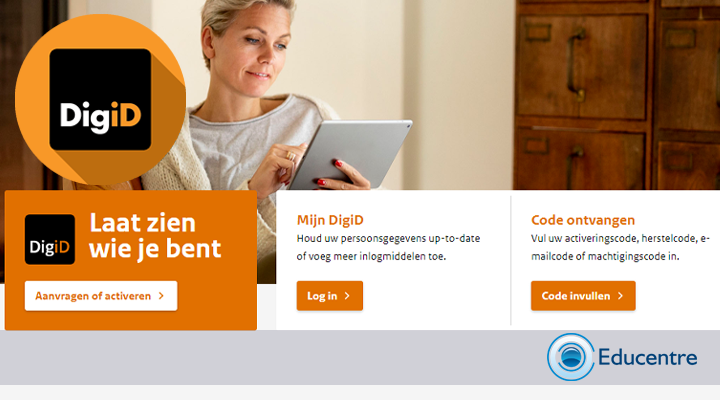Image resolution: width=720 pixels, height=400 pixels.
Task: Click the Code ontvangen description text
Action: [x=620, y=248]
